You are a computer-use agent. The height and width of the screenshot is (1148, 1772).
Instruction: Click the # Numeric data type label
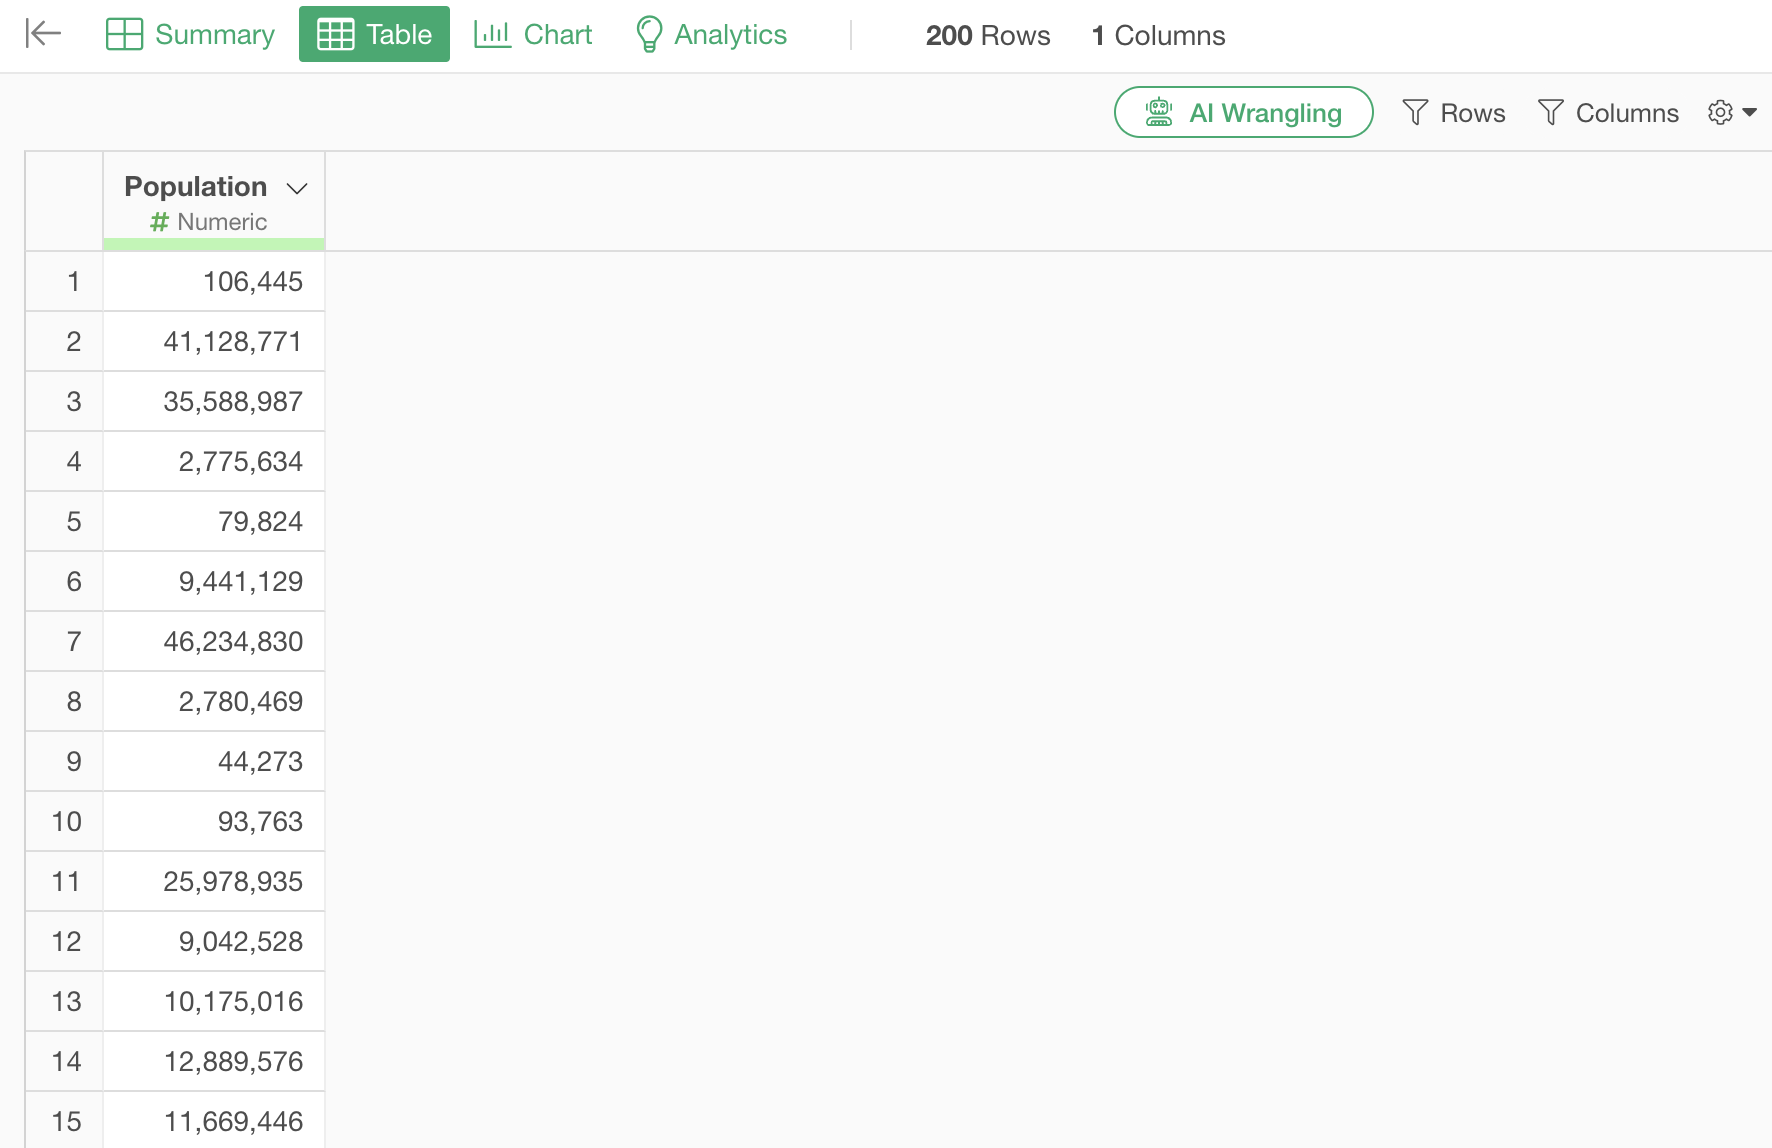209,222
